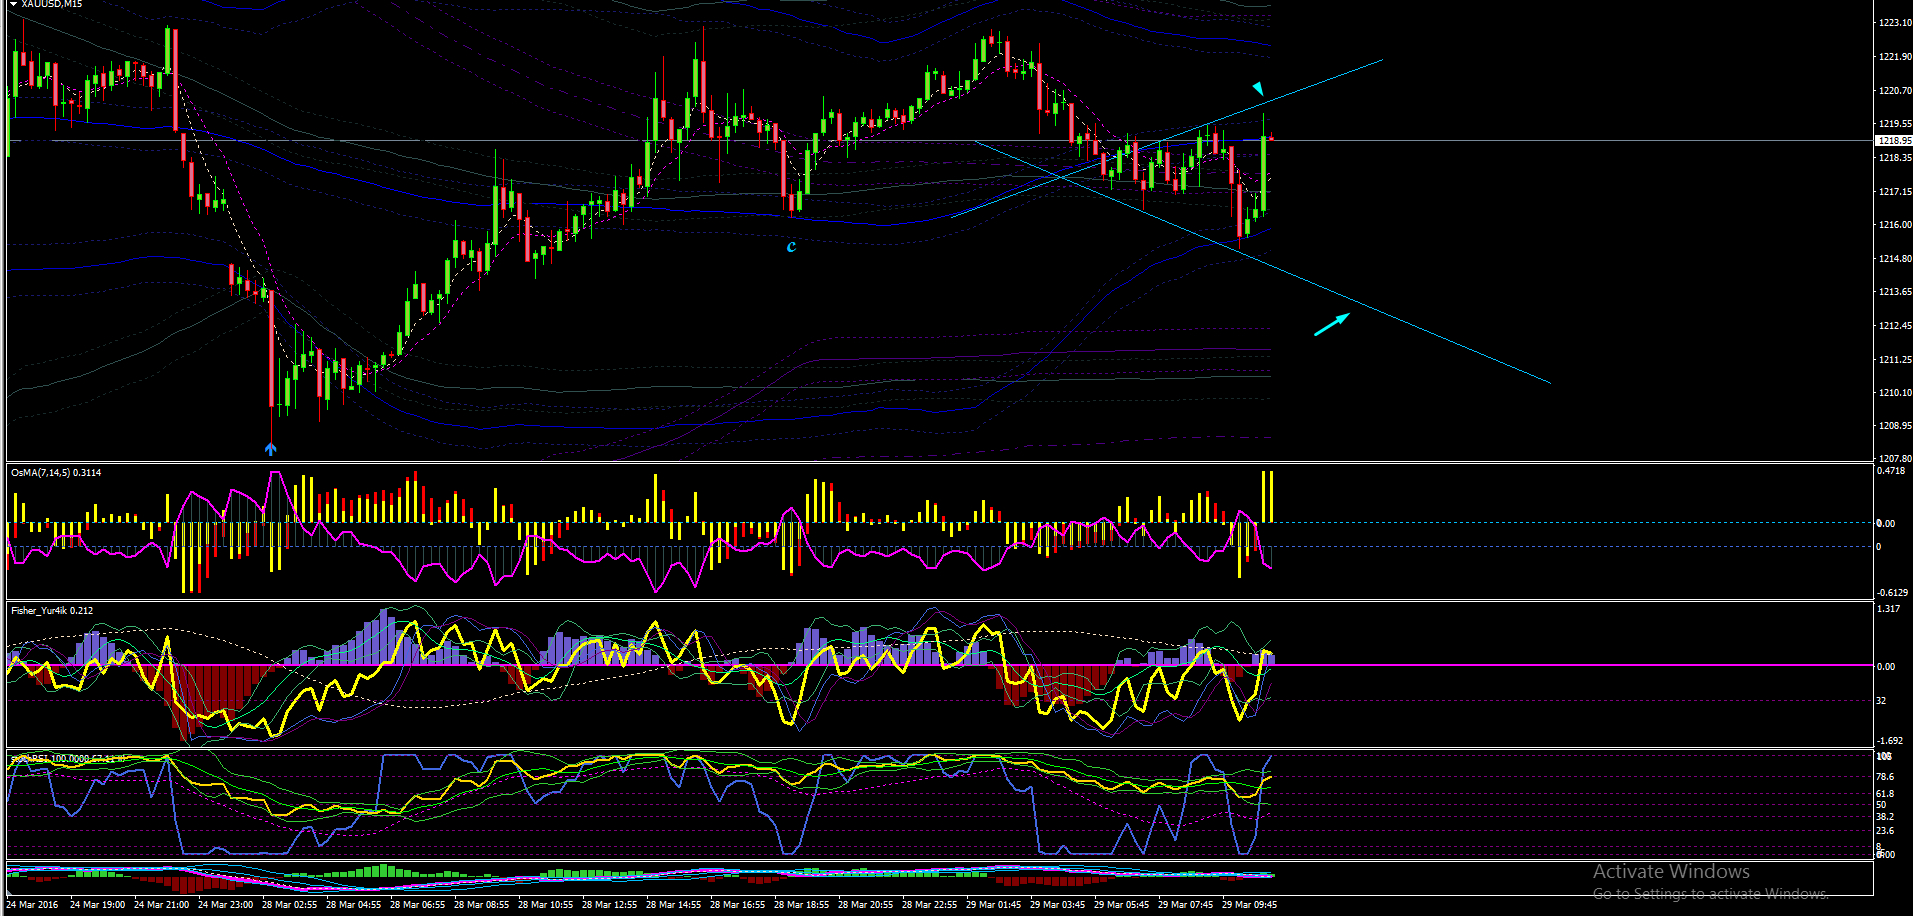Click the StochRSI level 61.8 label
Image resolution: width=1913 pixels, height=916 pixels.
tap(1885, 794)
